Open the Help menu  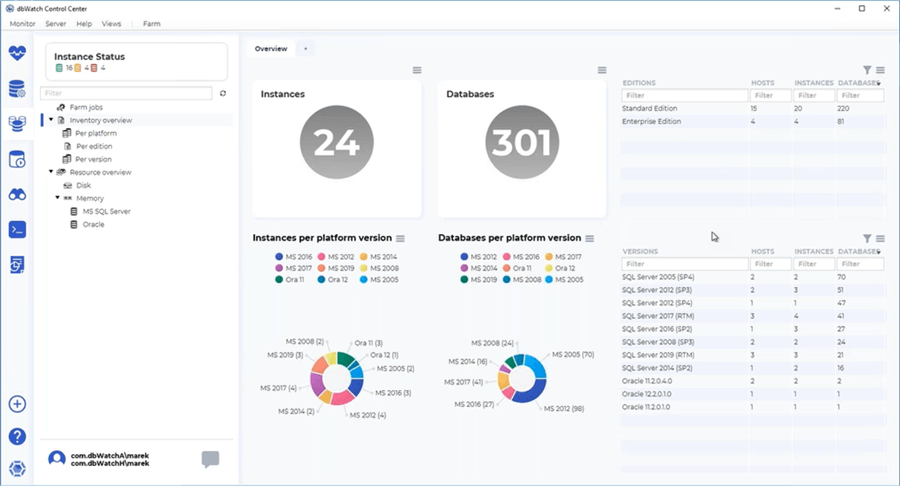(84, 24)
